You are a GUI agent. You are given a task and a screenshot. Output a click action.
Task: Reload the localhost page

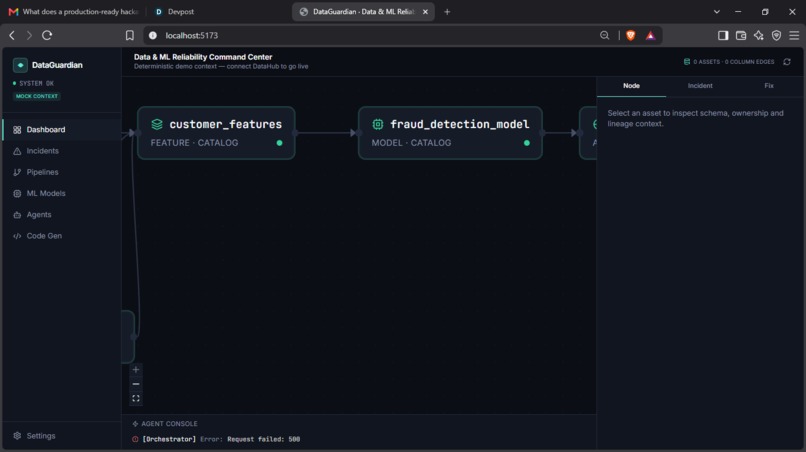pos(47,35)
